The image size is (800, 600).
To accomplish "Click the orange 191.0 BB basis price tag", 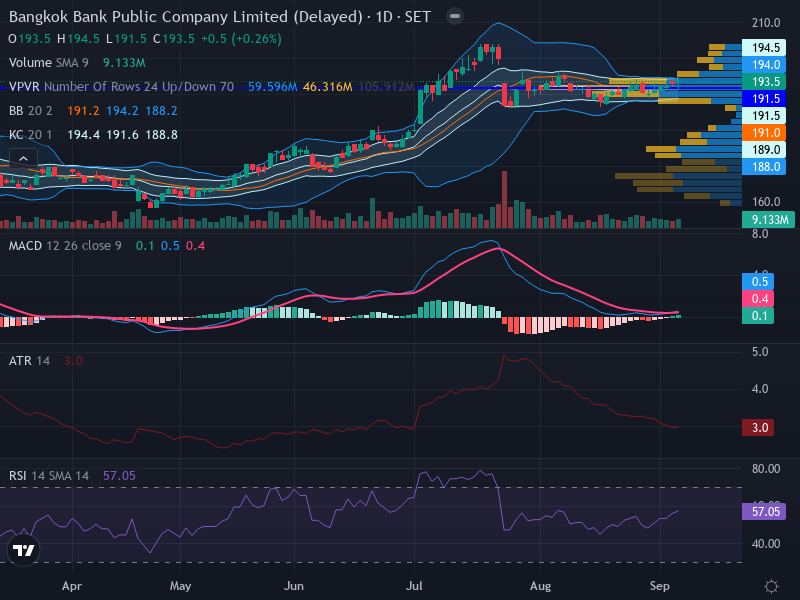I will [764, 133].
